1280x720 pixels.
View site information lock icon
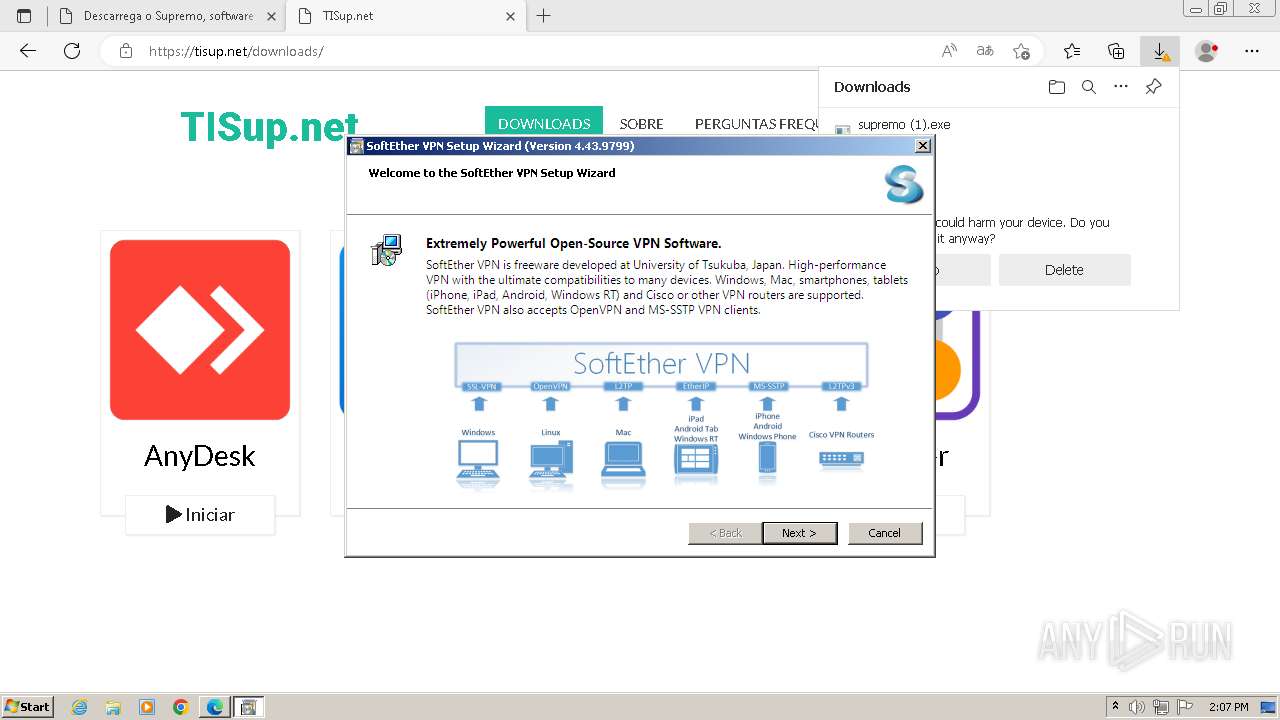coord(125,51)
